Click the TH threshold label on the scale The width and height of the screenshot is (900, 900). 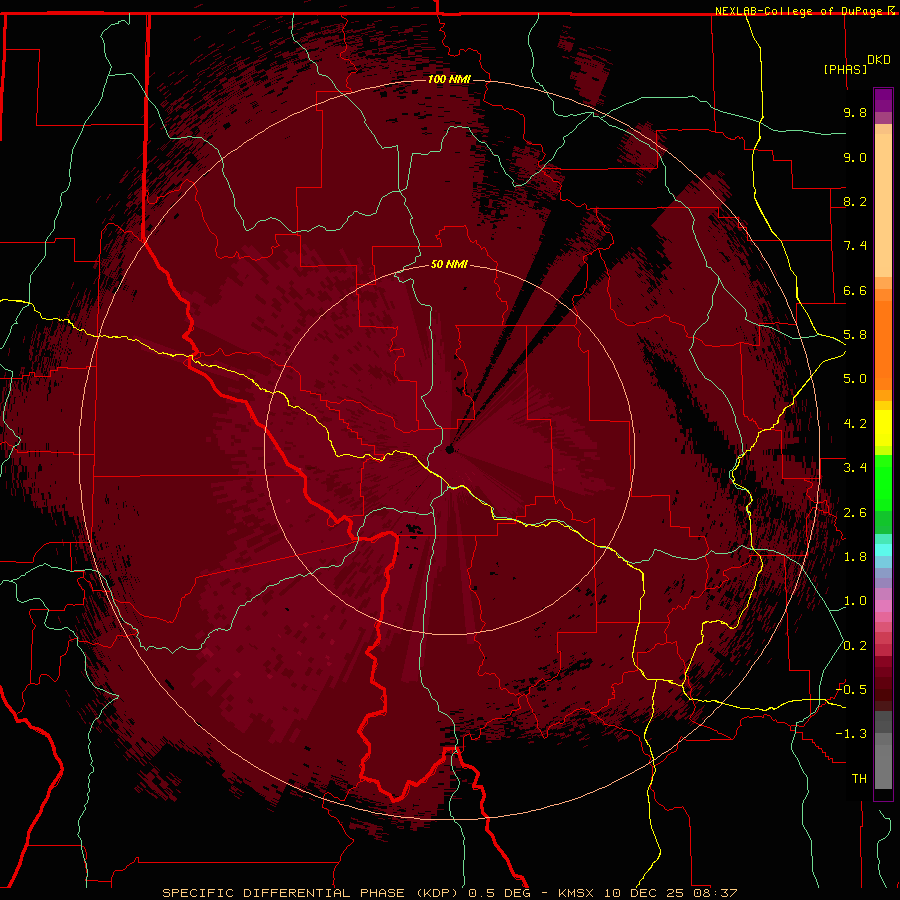tap(859, 779)
